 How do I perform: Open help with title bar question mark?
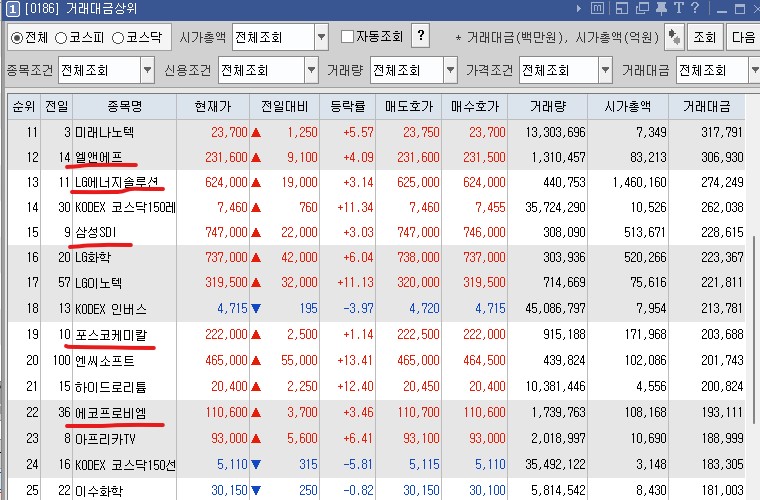coord(695,8)
